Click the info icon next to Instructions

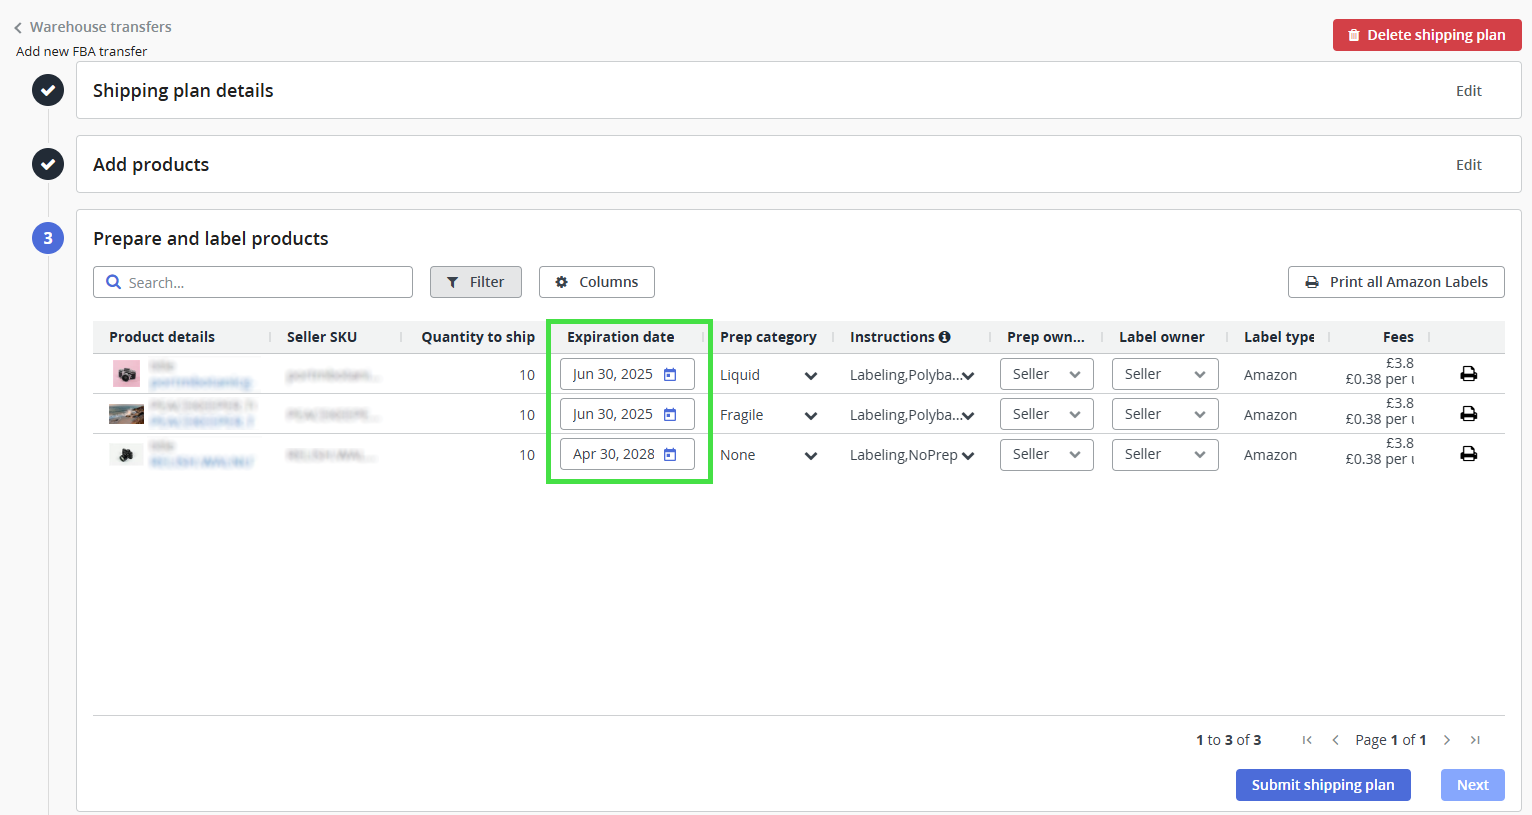click(944, 337)
